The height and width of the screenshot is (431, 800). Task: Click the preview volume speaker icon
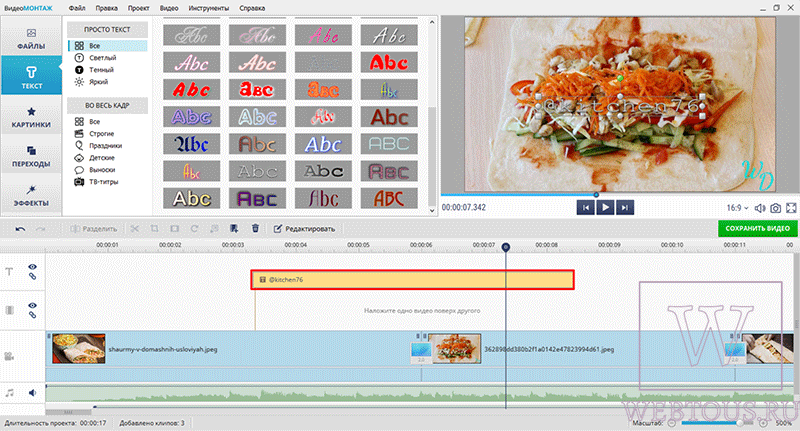point(760,208)
